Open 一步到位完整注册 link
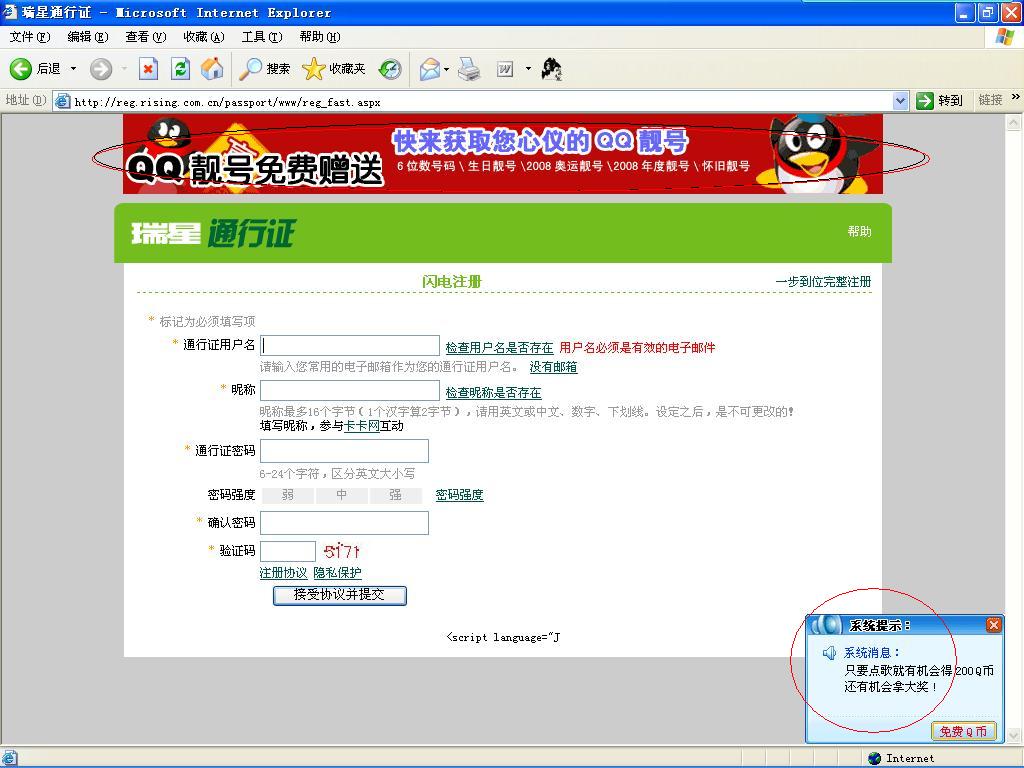 pyautogui.click(x=823, y=281)
